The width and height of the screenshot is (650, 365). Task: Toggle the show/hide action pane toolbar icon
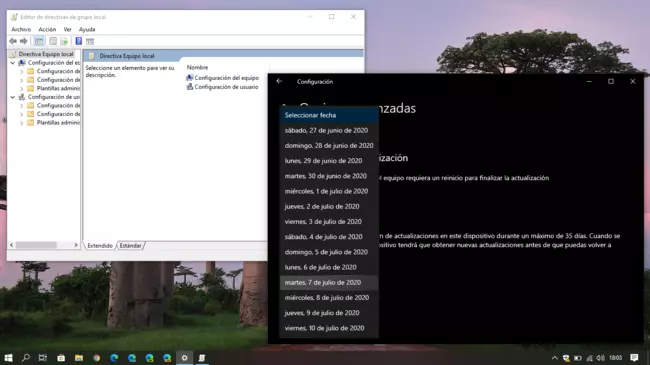[x=90, y=41]
